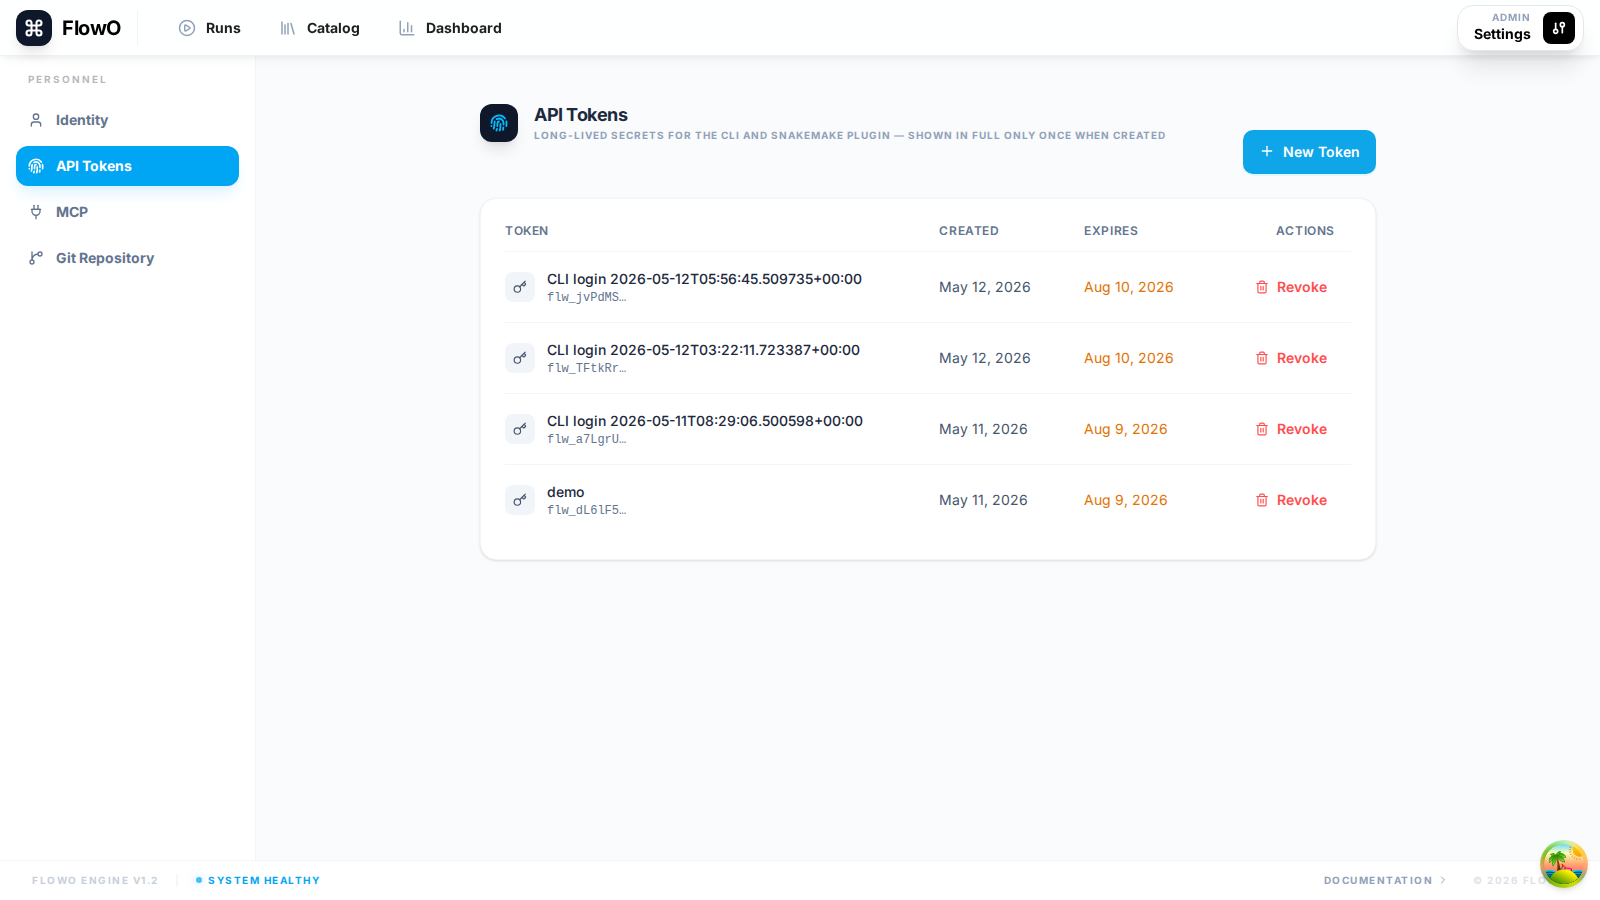This screenshot has width=1600, height=900.
Task: Select API Tokens in the sidebar
Action: point(127,166)
